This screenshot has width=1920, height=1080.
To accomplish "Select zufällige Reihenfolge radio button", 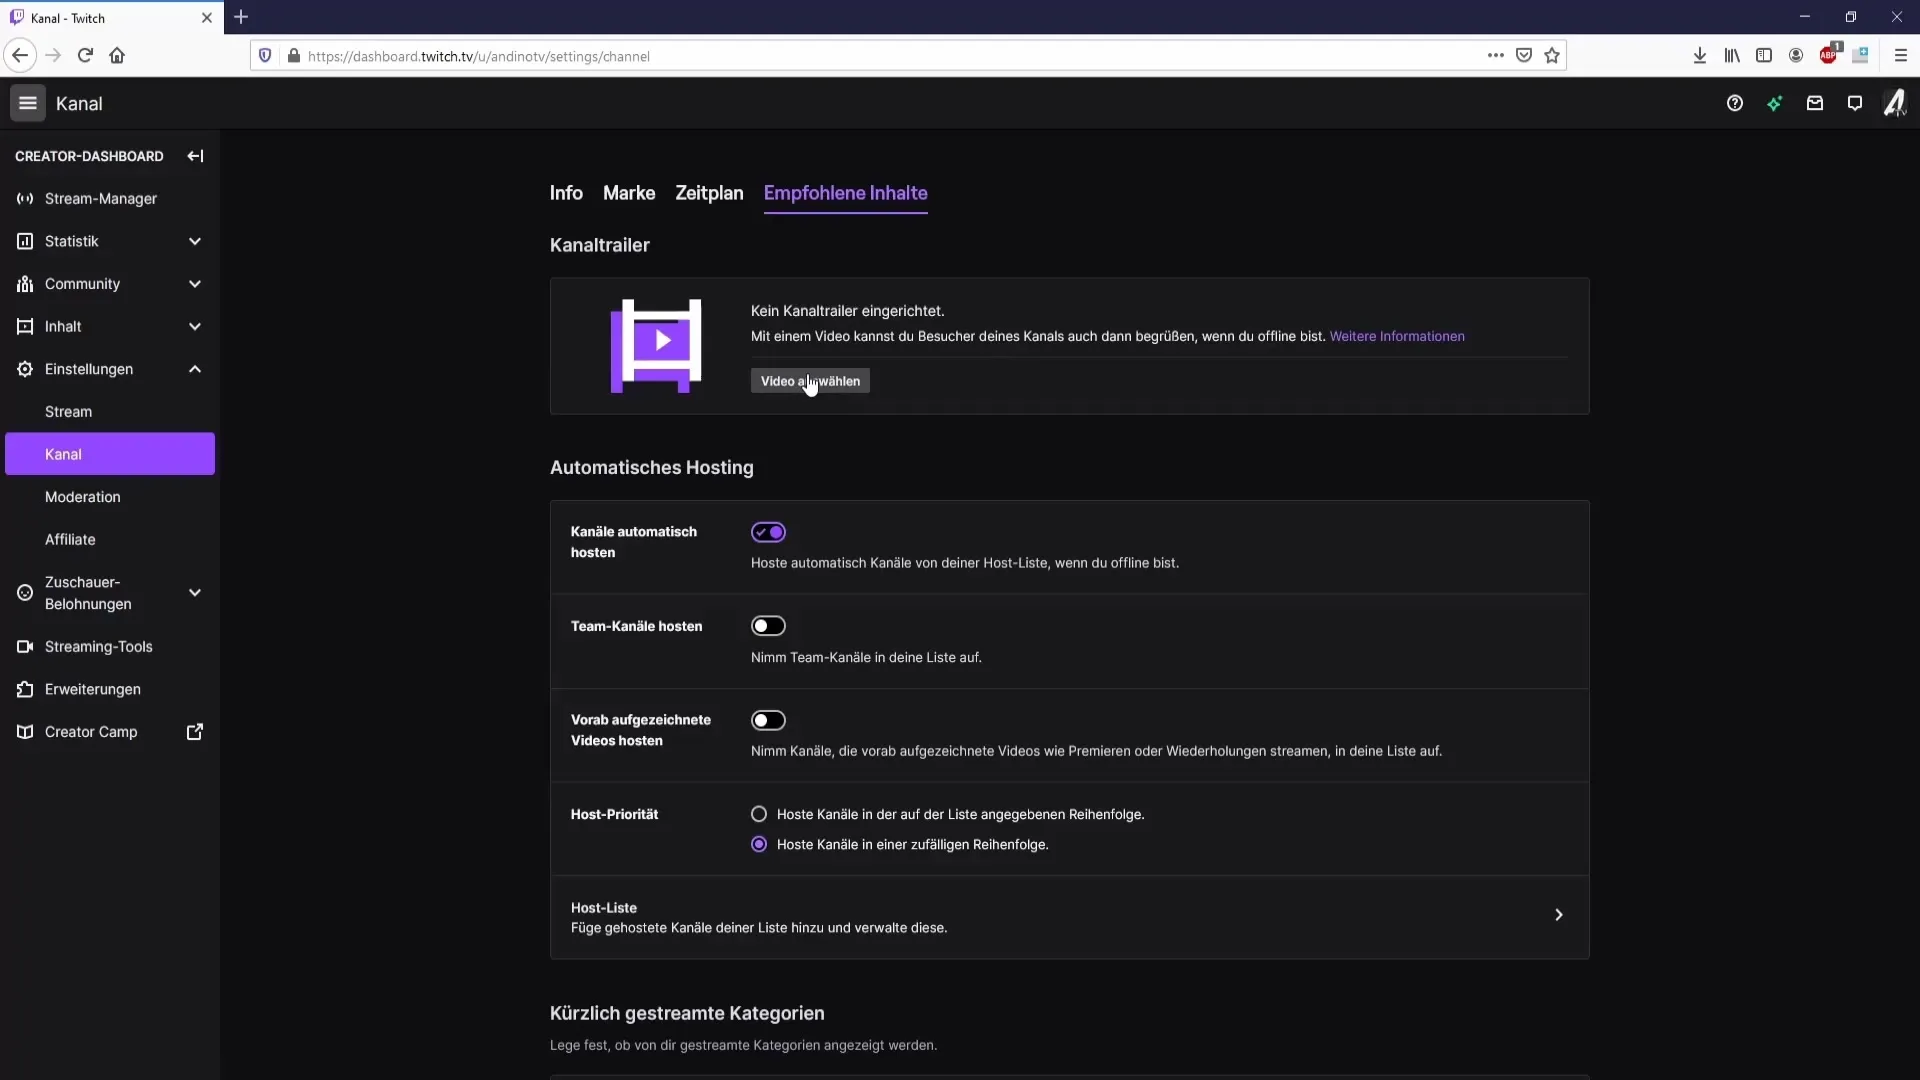I will [758, 844].
